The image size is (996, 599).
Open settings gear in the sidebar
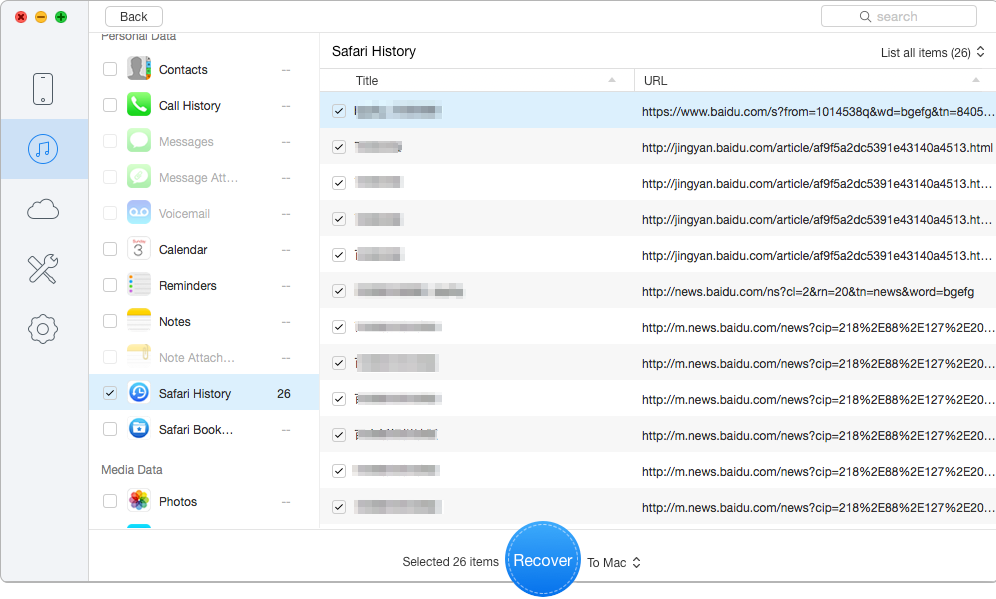43,329
